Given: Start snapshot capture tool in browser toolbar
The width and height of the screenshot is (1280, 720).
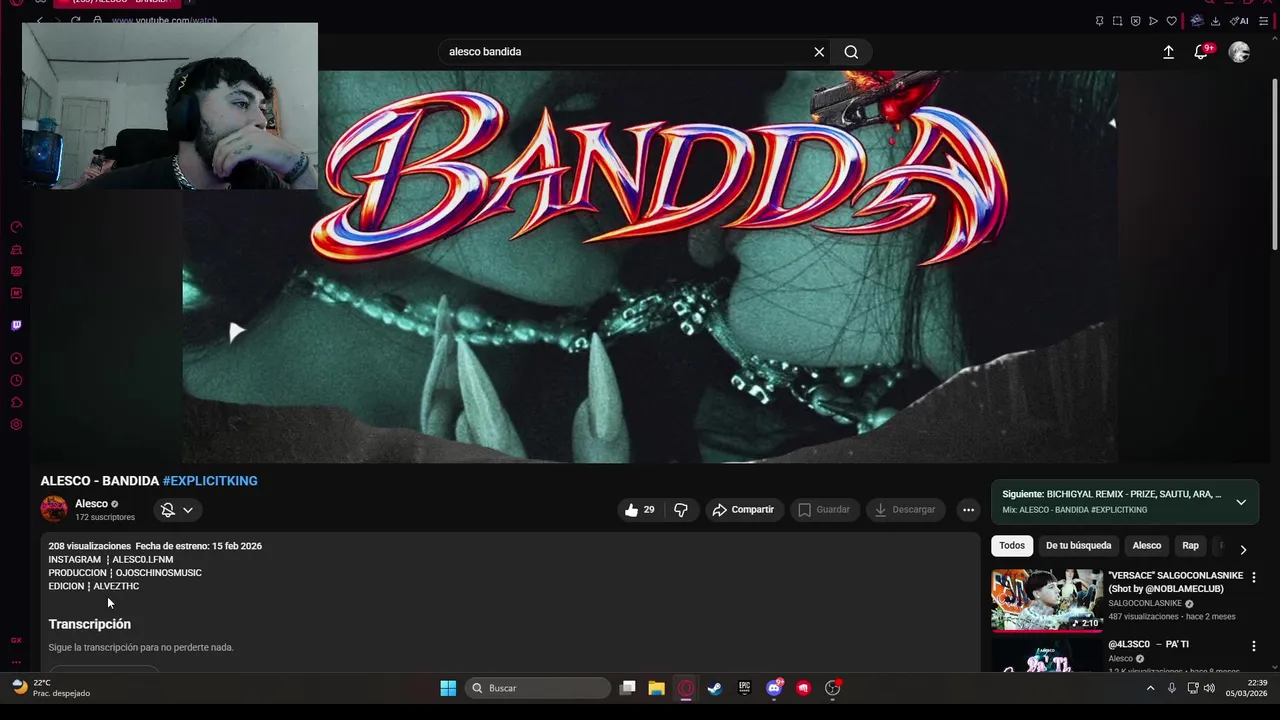Looking at the screenshot, I should 1117,21.
